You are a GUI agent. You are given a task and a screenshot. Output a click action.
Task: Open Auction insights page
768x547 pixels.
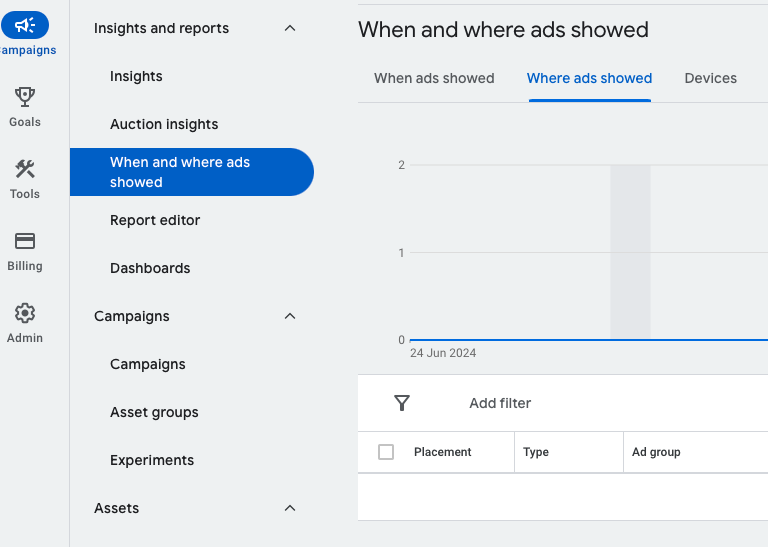pyautogui.click(x=164, y=124)
